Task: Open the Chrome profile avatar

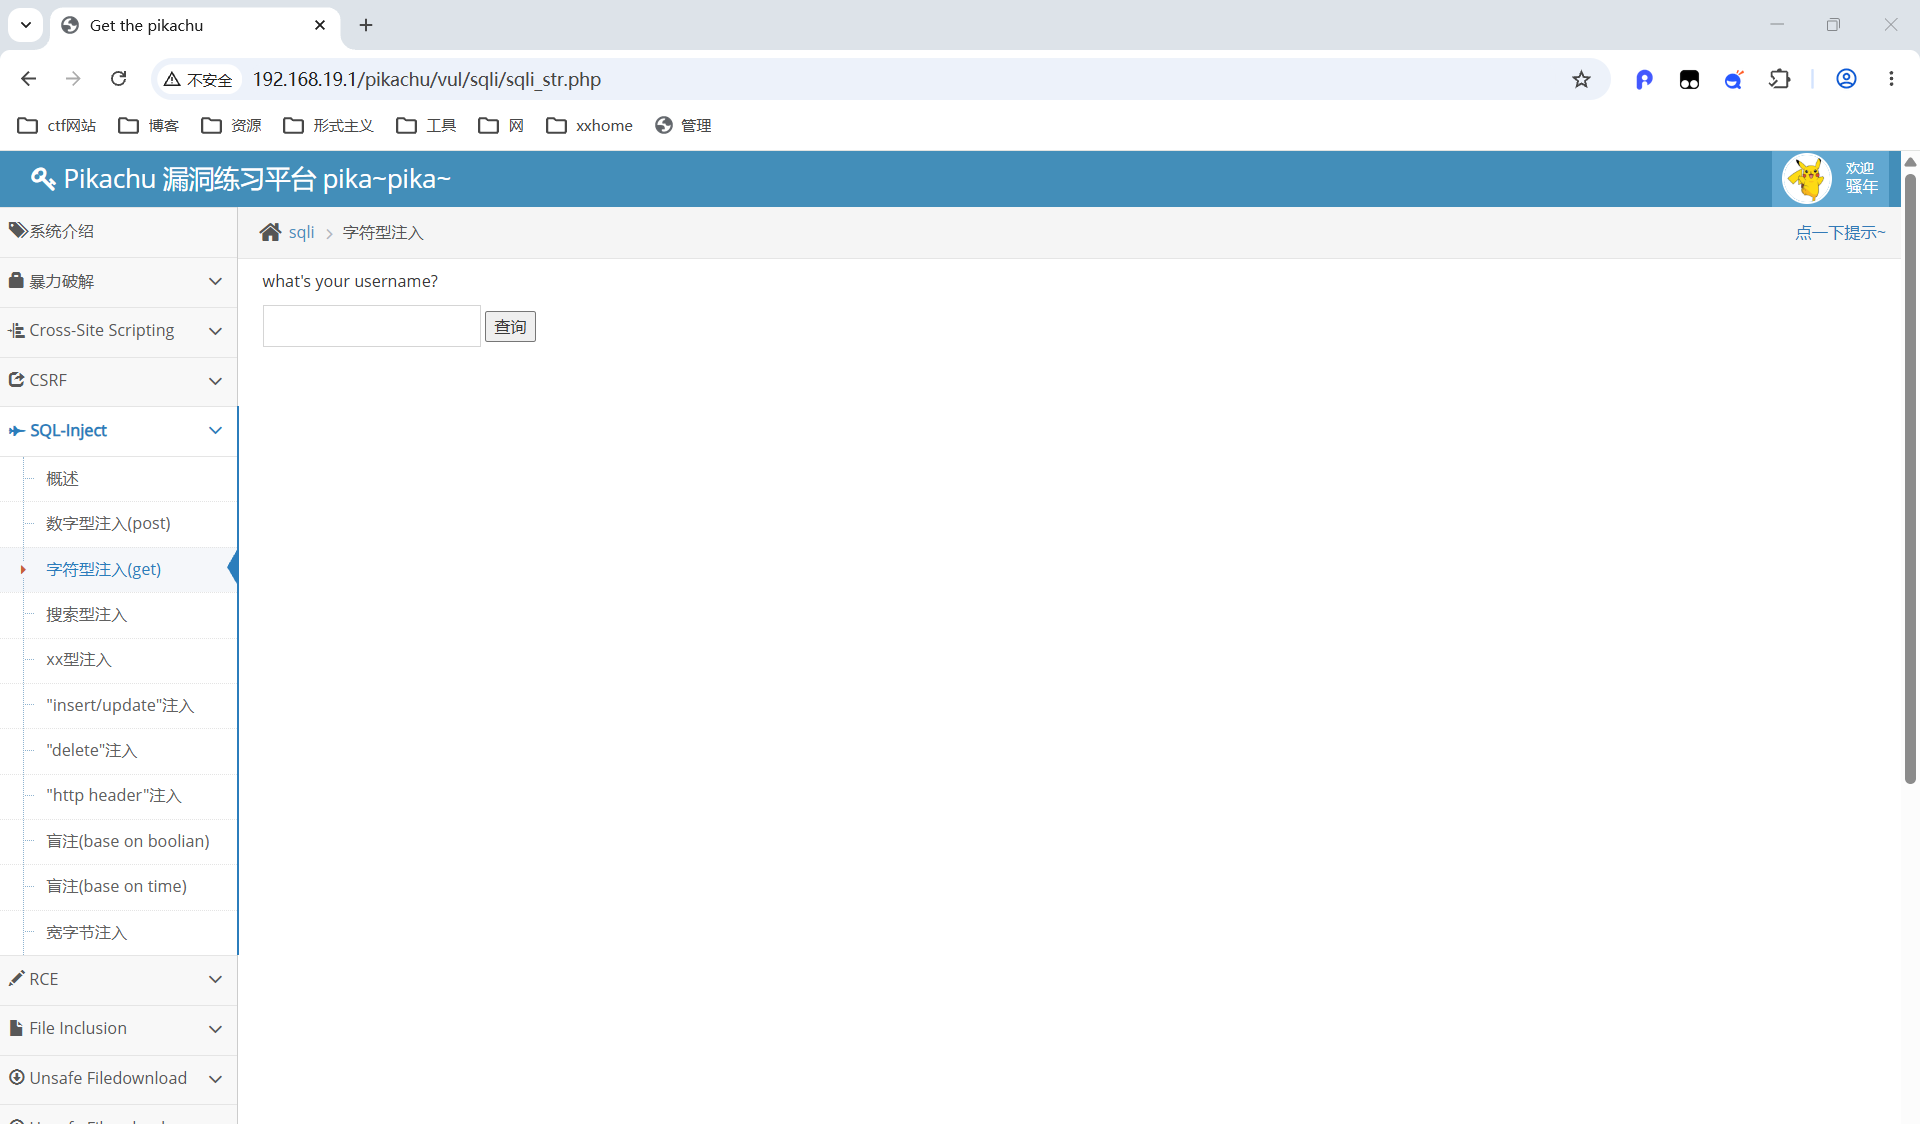Action: tap(1846, 79)
